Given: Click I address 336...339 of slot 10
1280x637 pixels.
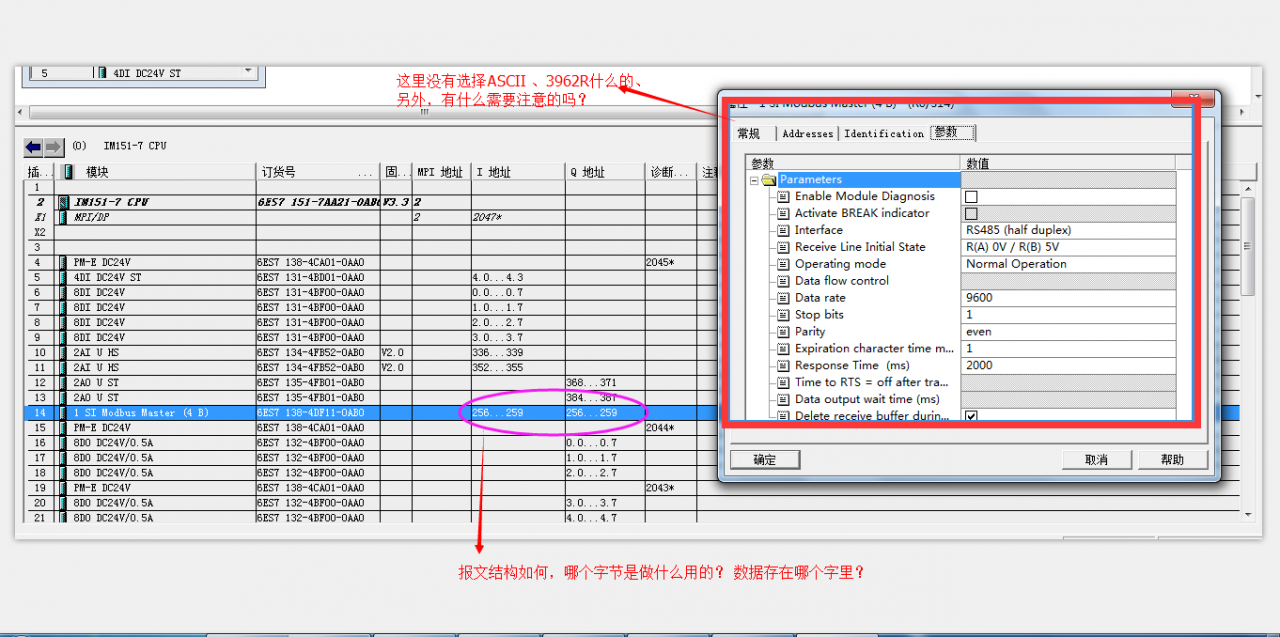Looking at the screenshot, I should (x=498, y=352).
